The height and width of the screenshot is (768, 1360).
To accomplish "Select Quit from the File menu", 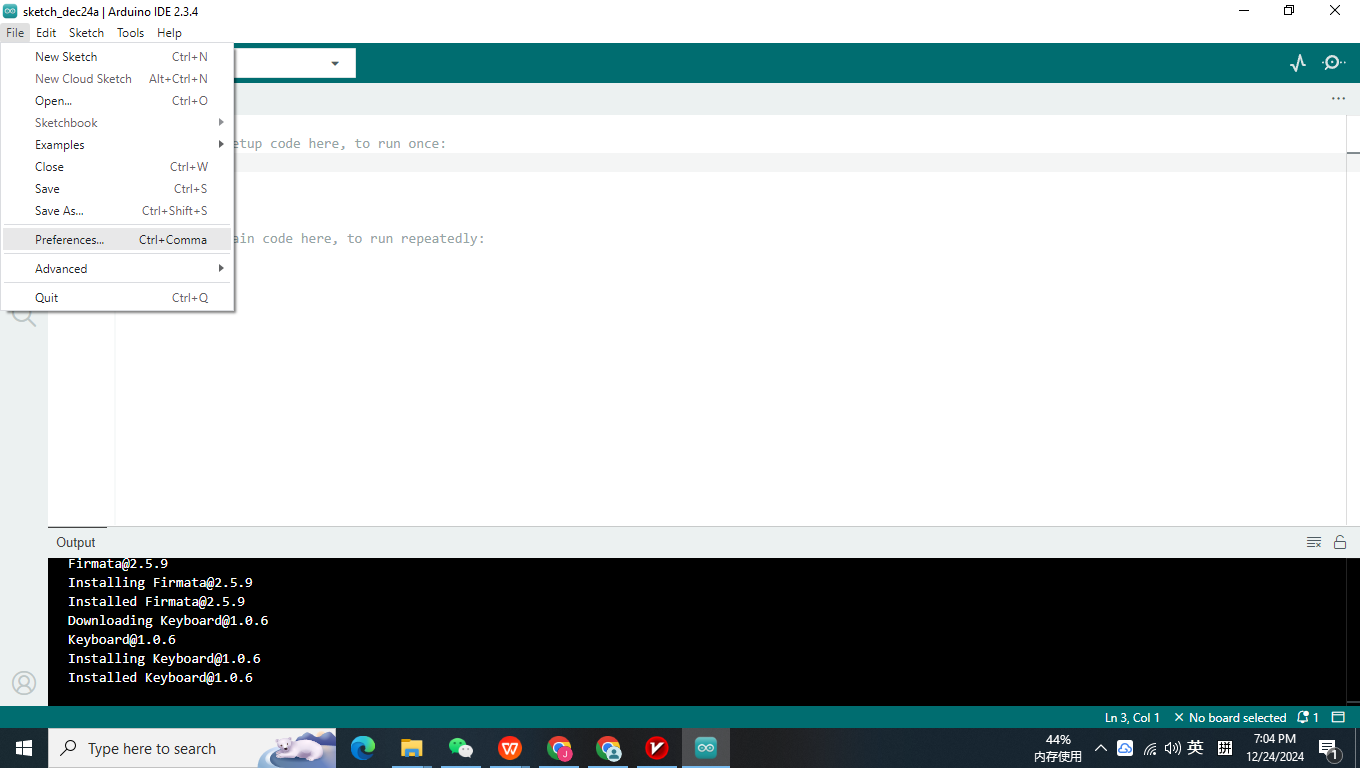I will [x=118, y=298].
